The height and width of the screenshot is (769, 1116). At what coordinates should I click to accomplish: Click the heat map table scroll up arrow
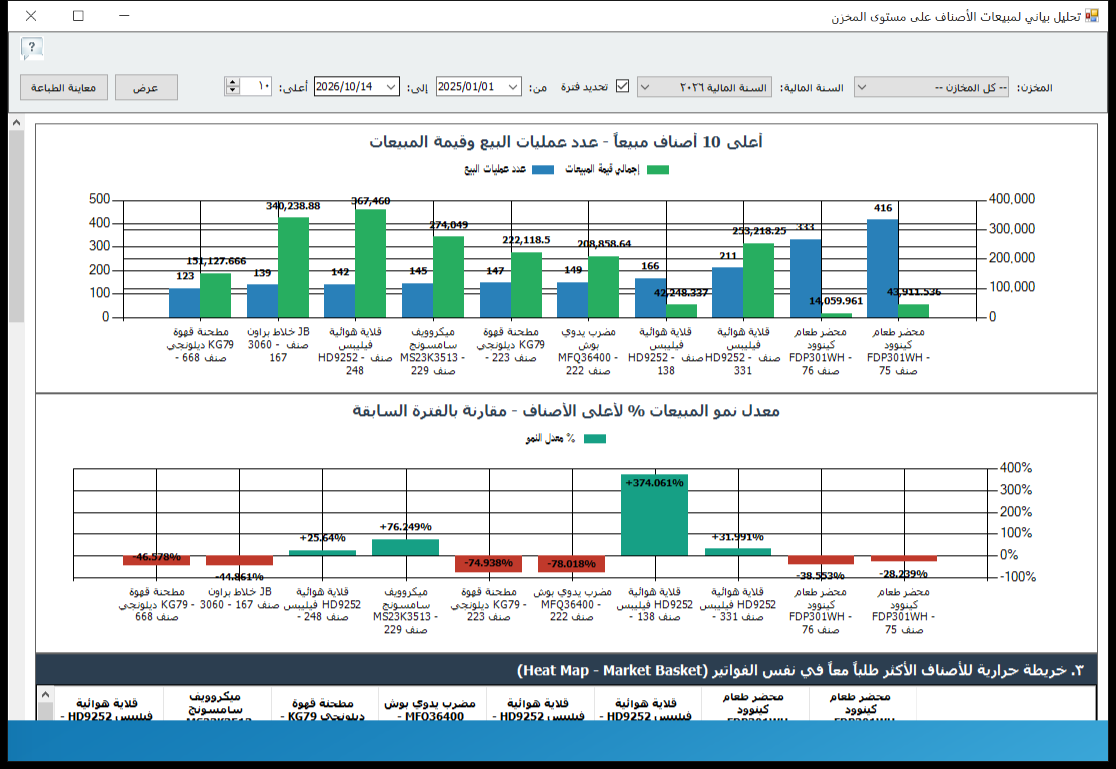(46, 694)
